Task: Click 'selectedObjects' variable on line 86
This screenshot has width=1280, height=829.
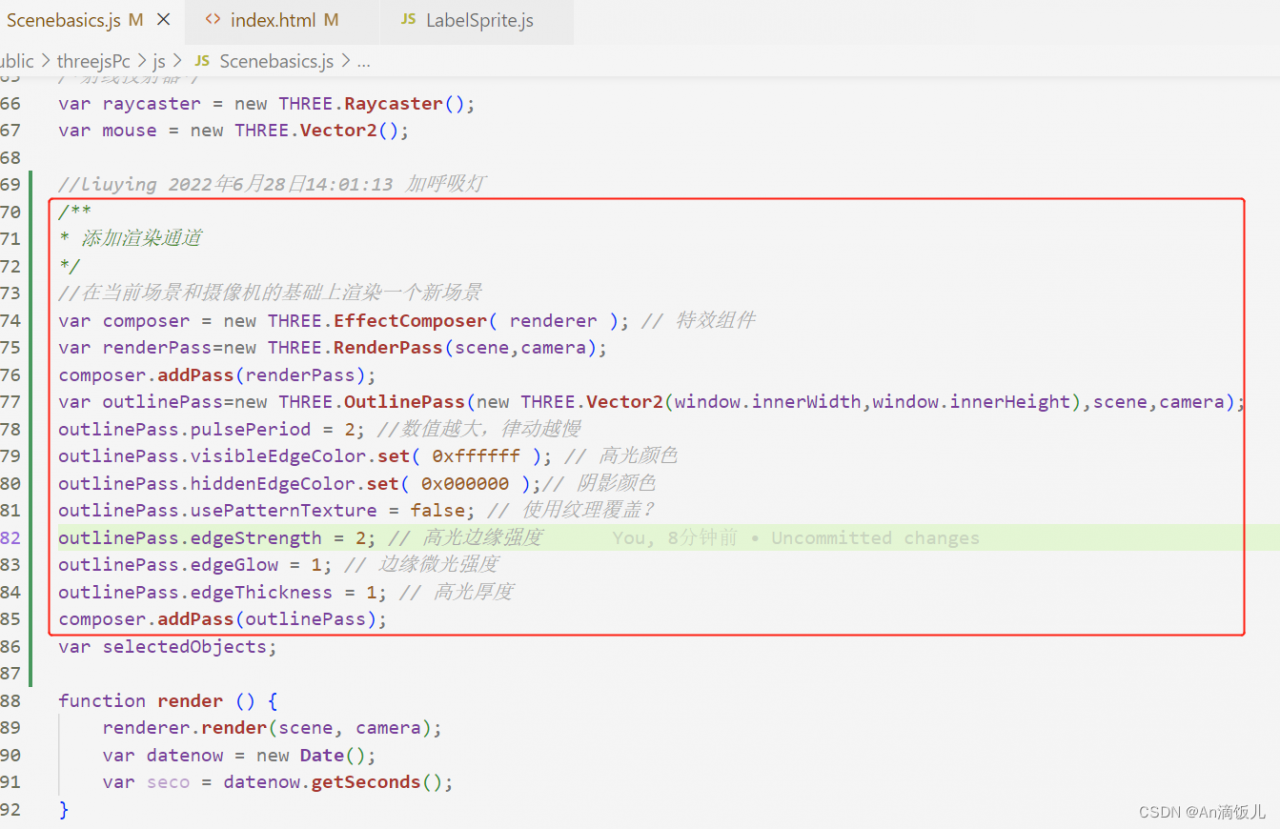Action: coord(185,647)
